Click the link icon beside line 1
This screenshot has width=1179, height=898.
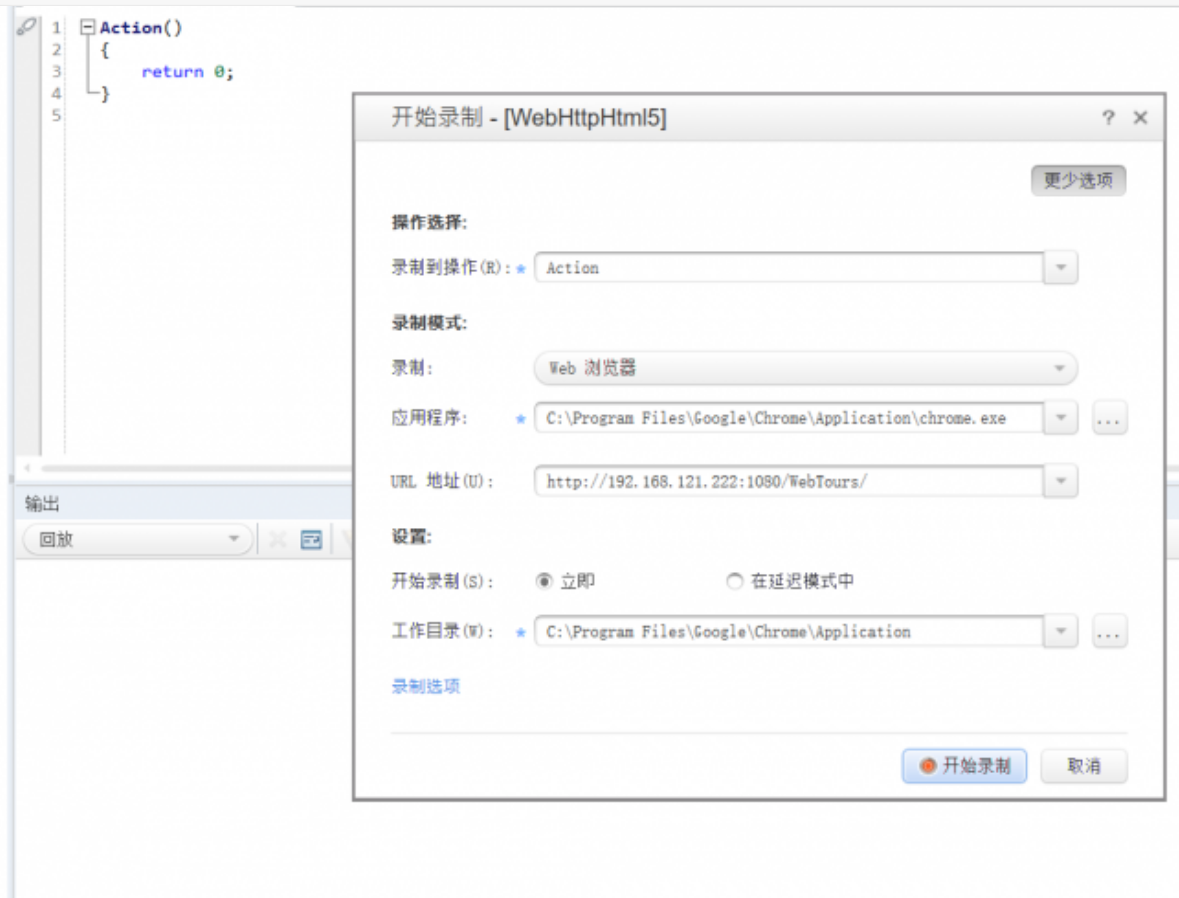[27, 27]
